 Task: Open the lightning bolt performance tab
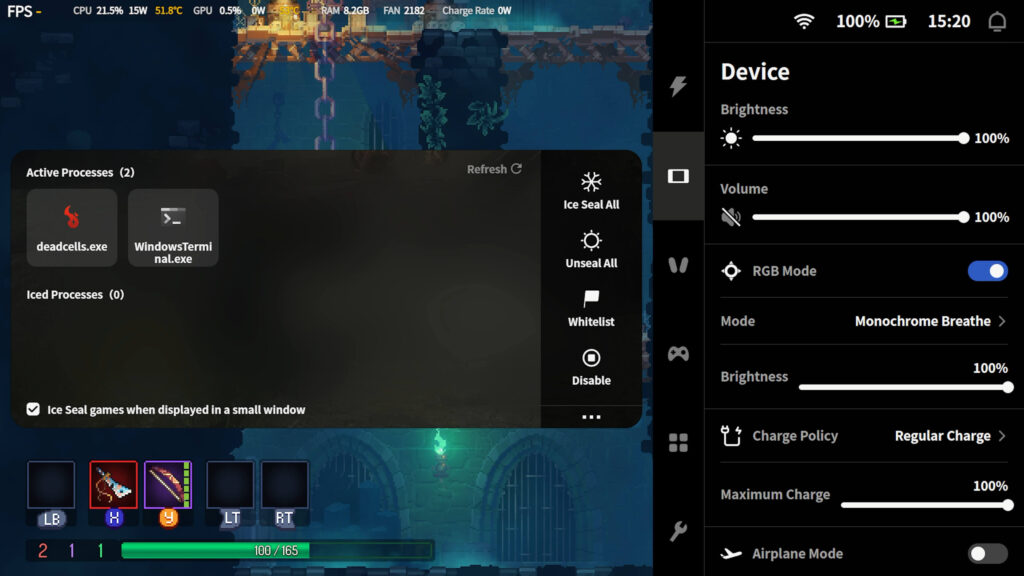pos(678,86)
